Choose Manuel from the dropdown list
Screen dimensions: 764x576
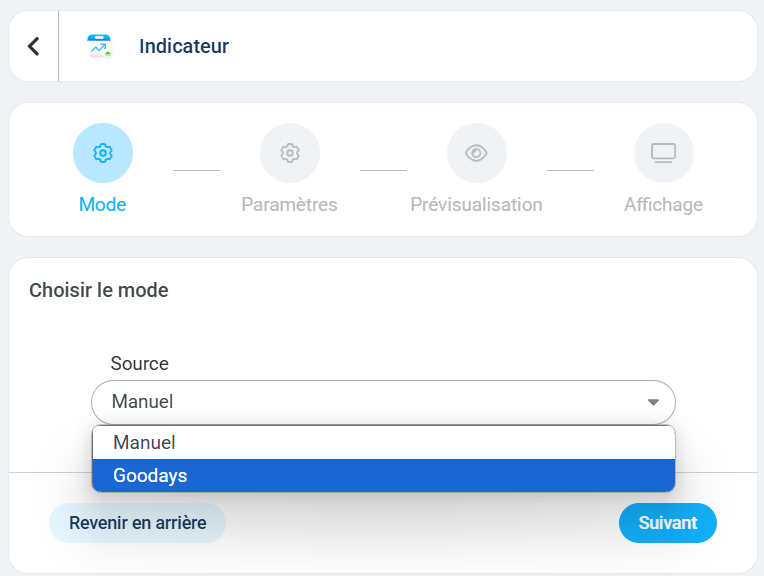pyautogui.click(x=384, y=442)
